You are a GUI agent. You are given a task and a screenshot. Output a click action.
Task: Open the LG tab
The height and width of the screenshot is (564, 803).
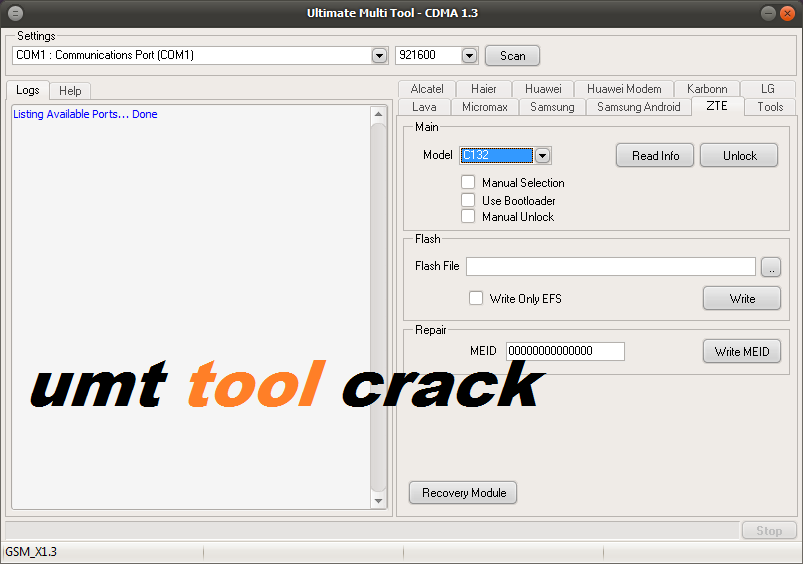tap(767, 89)
